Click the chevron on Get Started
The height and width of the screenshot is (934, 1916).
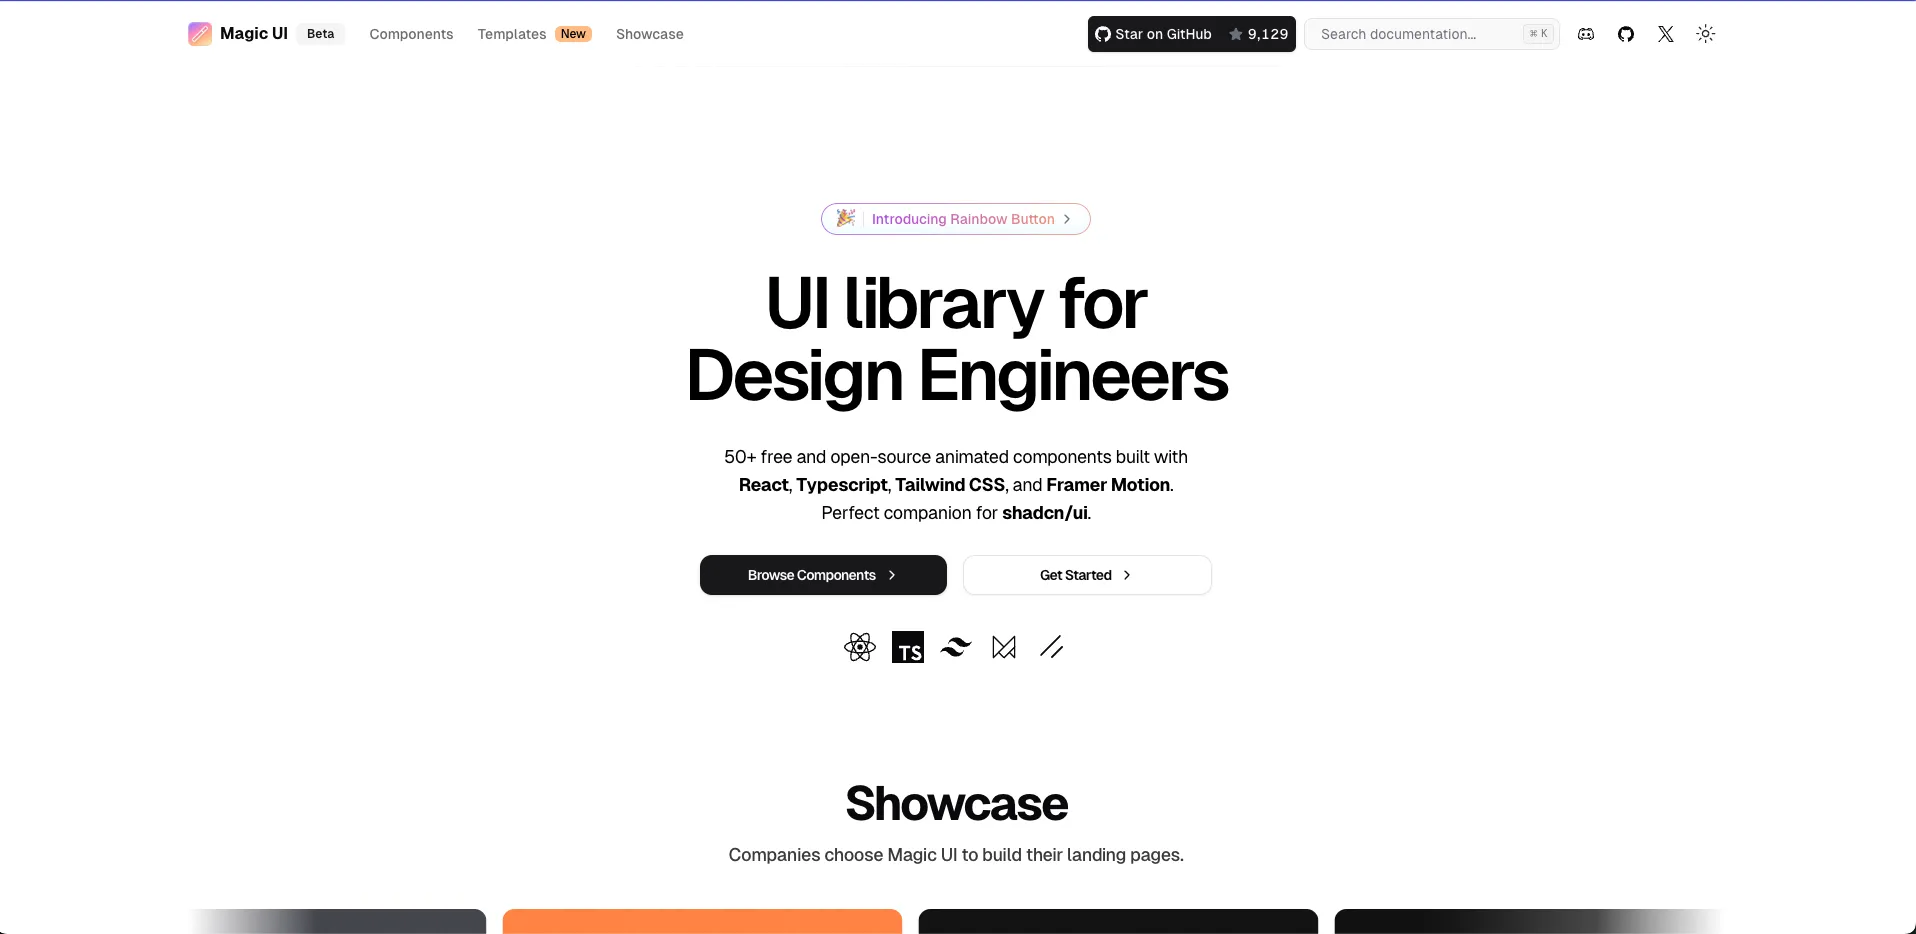point(1127,575)
